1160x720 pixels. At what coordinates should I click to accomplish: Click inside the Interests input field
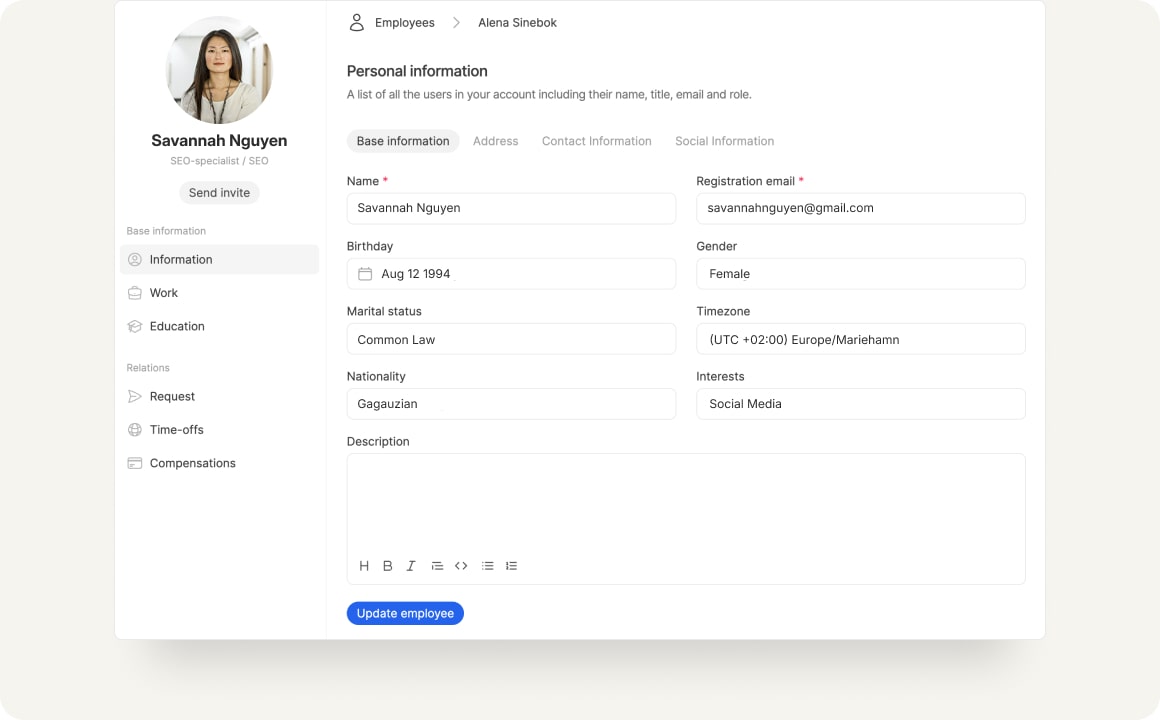point(860,403)
